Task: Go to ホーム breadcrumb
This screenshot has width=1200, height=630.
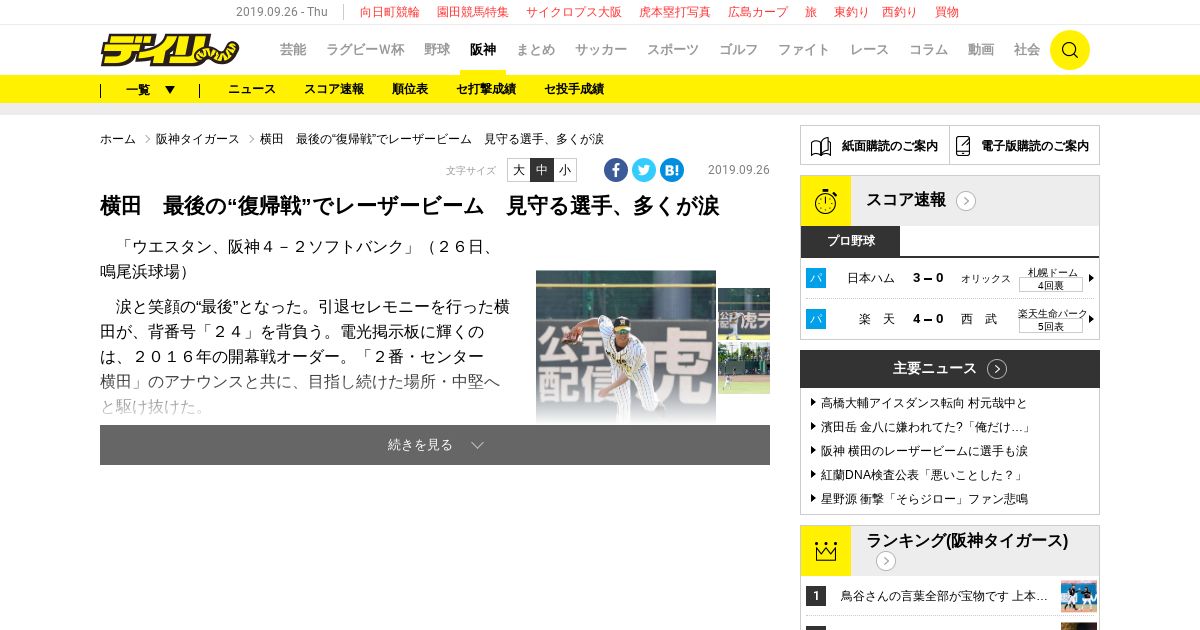Action: click(118, 139)
